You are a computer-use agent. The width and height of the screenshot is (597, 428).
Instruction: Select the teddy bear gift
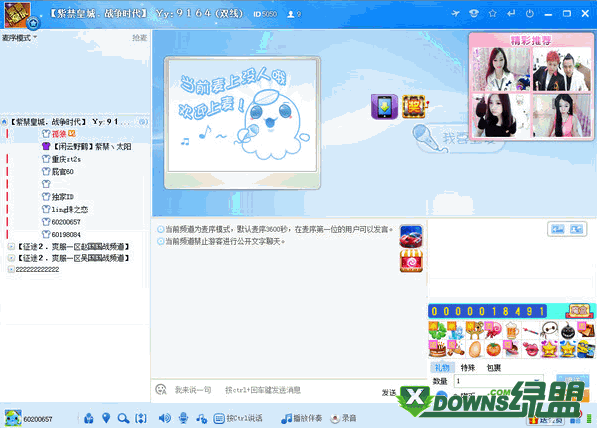[474, 331]
